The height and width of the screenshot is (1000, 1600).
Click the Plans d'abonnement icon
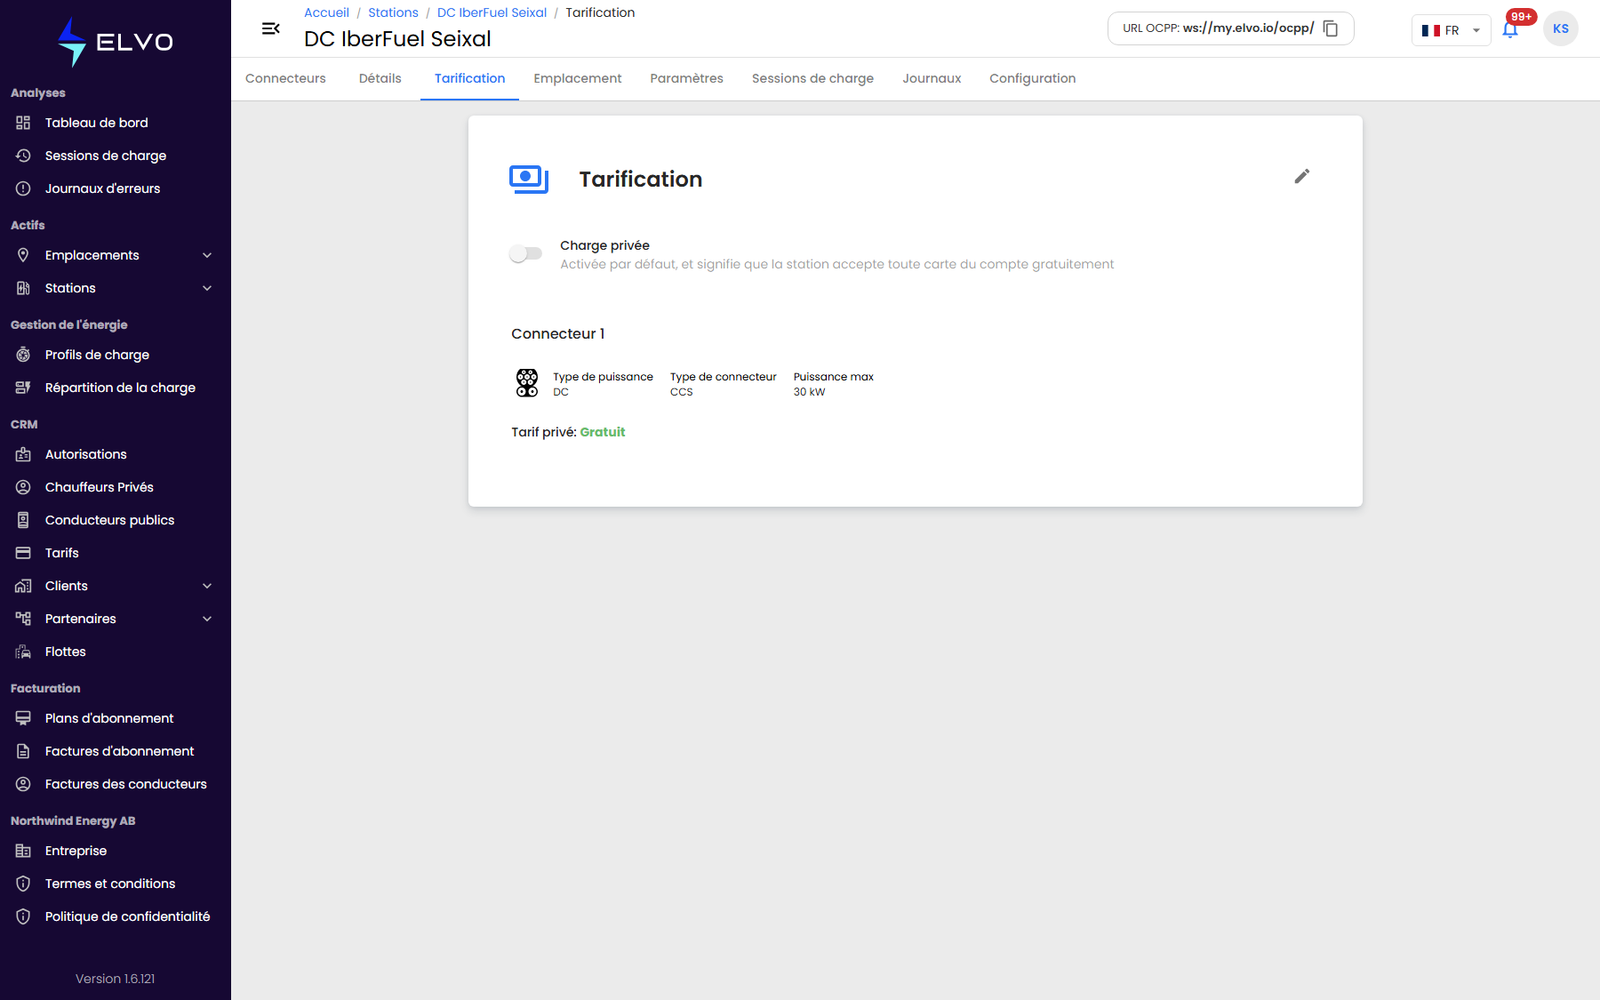(x=23, y=719)
